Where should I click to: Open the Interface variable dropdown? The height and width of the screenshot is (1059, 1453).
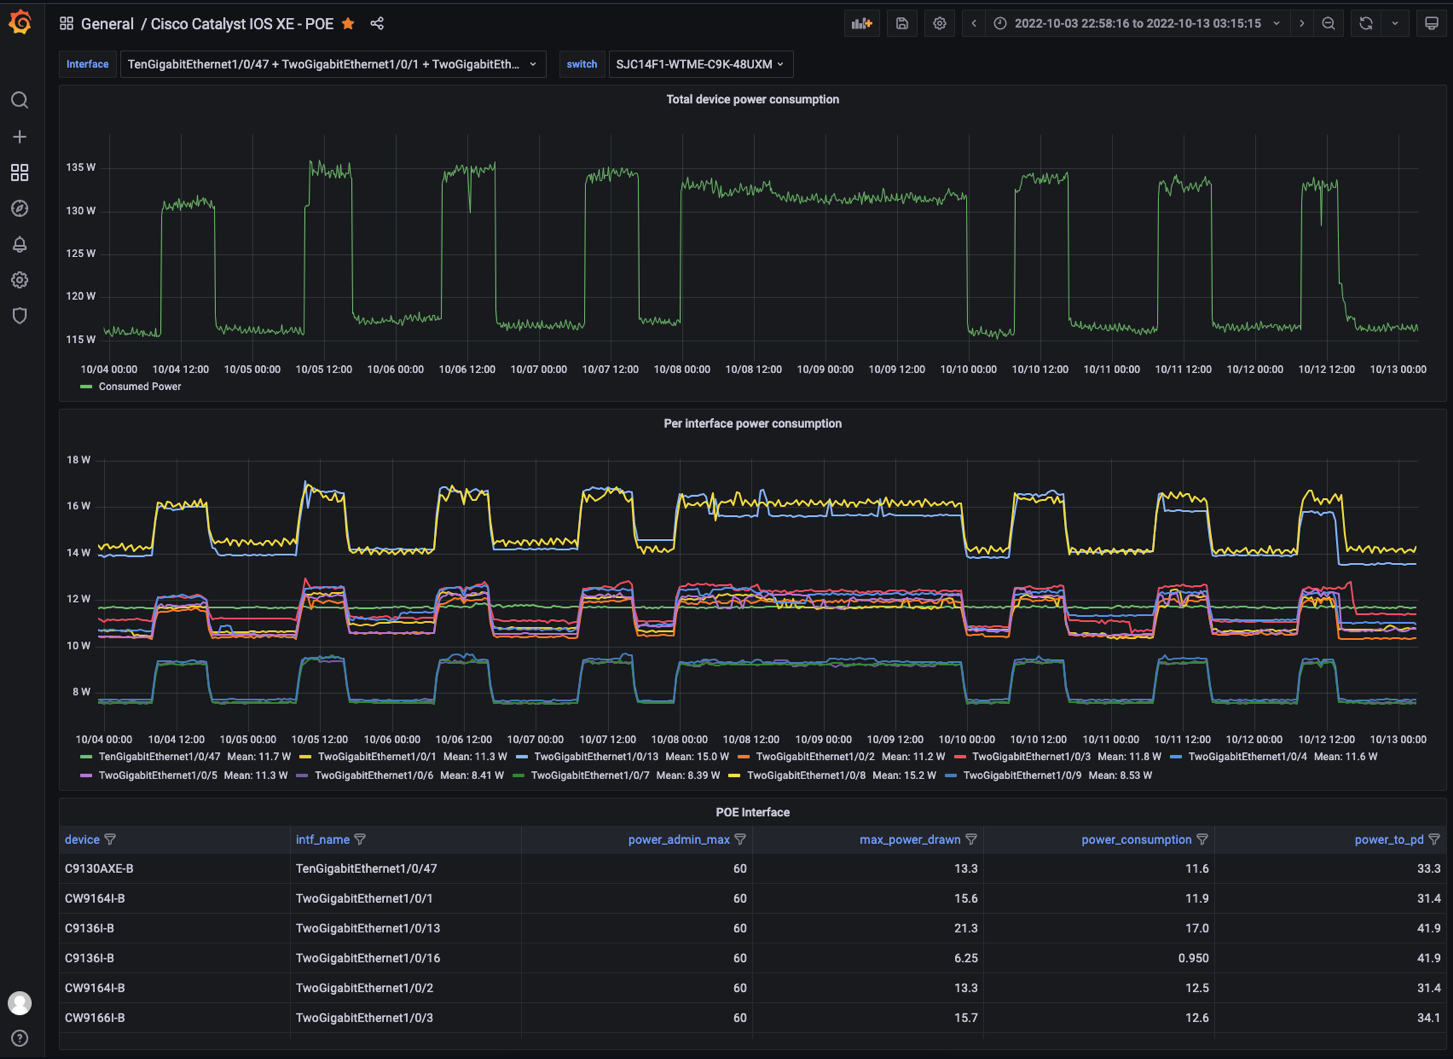click(333, 64)
